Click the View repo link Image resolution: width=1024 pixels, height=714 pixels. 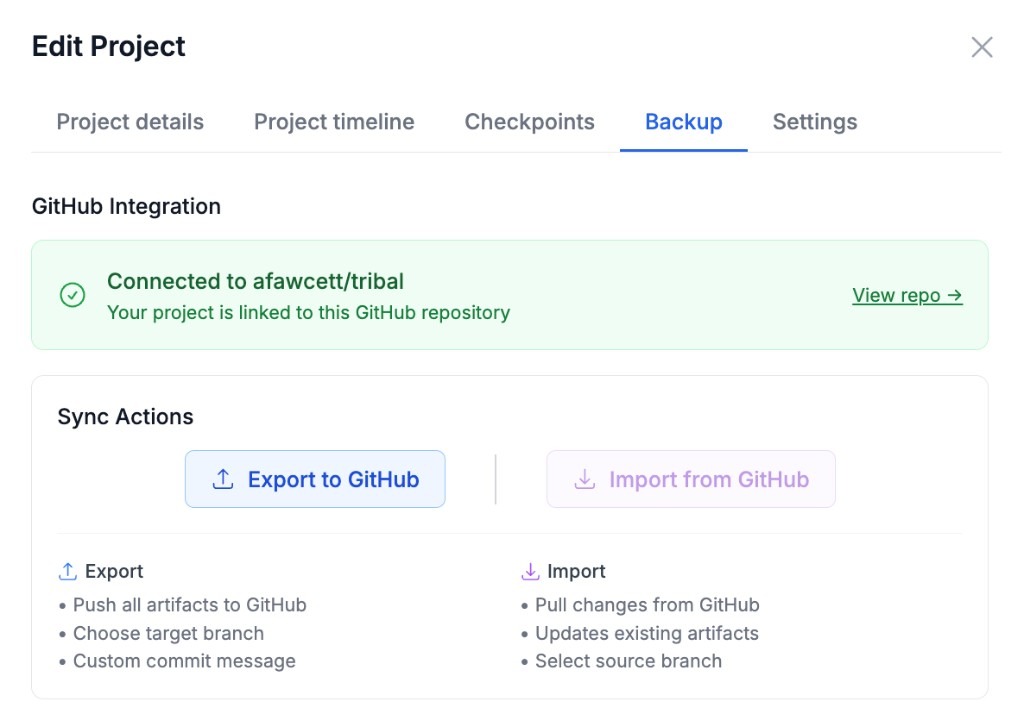click(907, 295)
